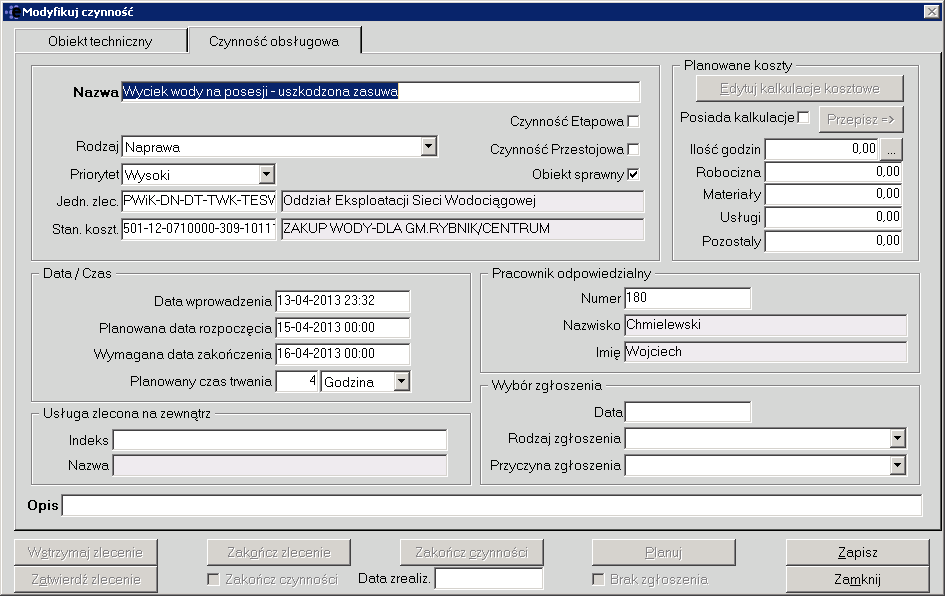Toggle the Posiada kalkulacje checkbox
The width and height of the screenshot is (945, 596).
click(803, 118)
